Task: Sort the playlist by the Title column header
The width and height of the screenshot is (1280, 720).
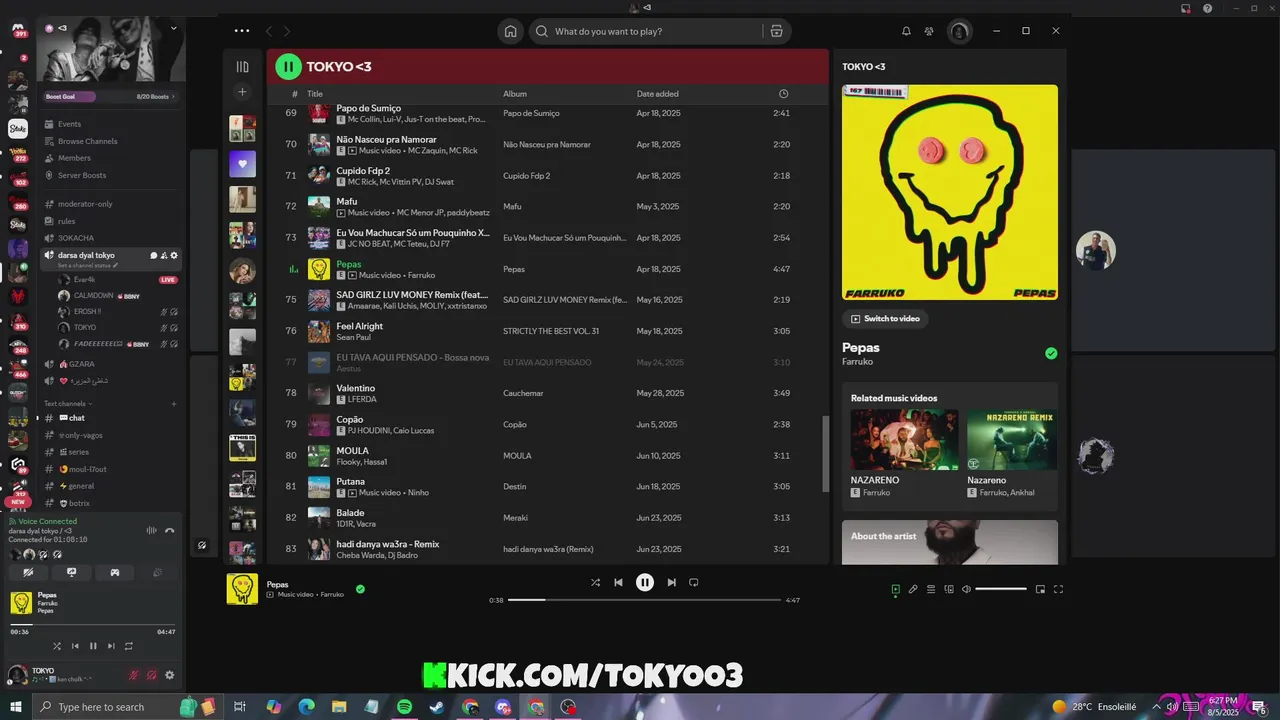Action: pos(315,94)
